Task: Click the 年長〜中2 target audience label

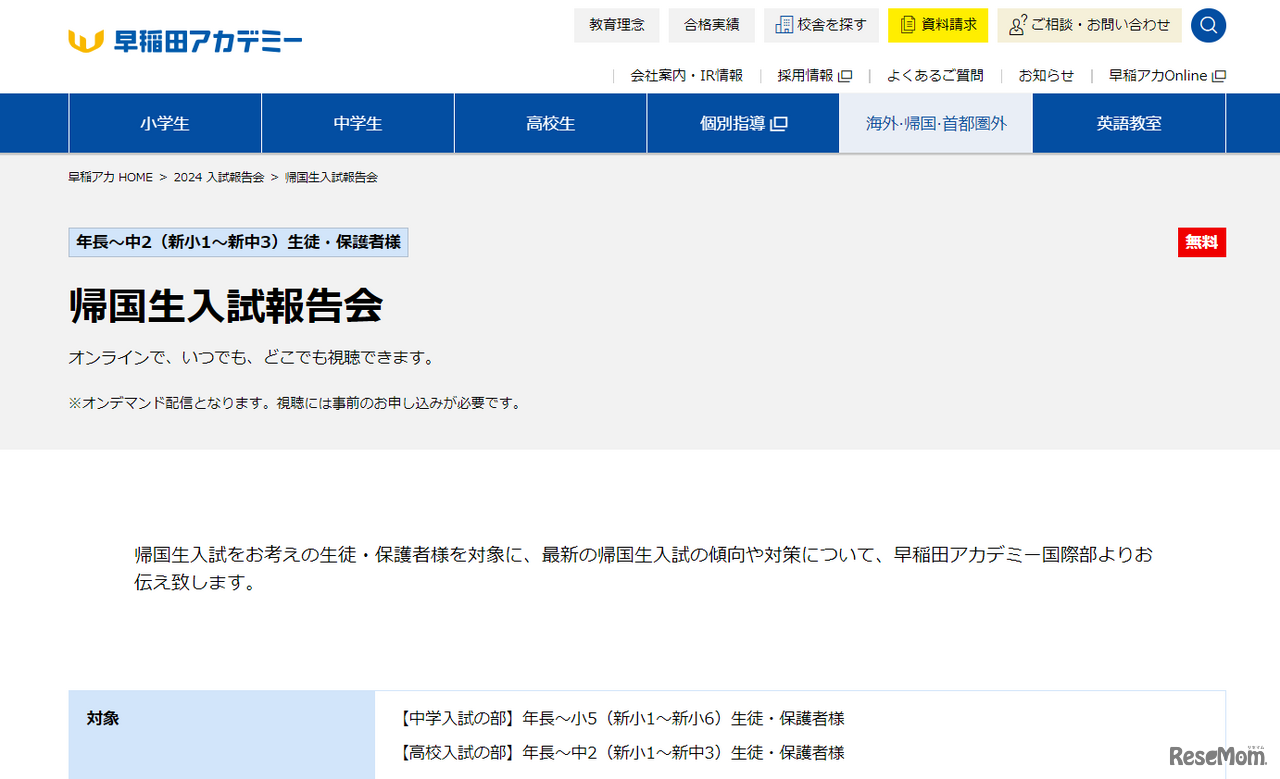Action: point(238,242)
